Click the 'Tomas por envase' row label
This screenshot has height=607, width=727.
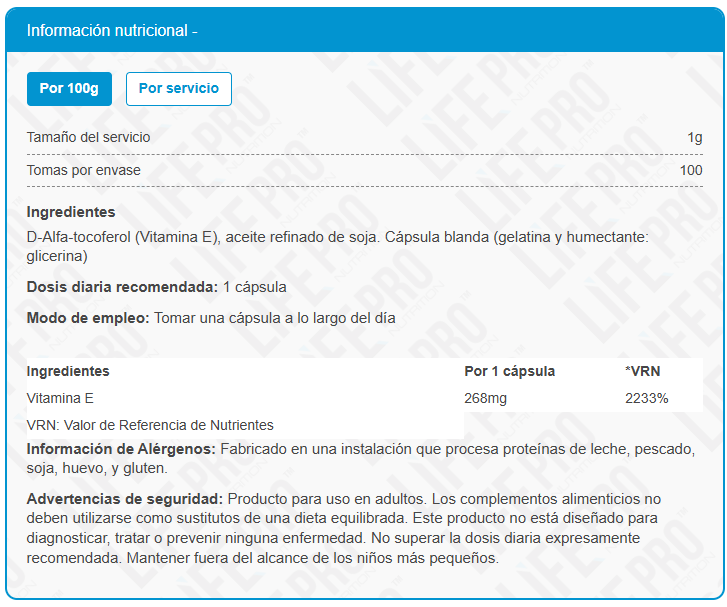click(x=84, y=170)
